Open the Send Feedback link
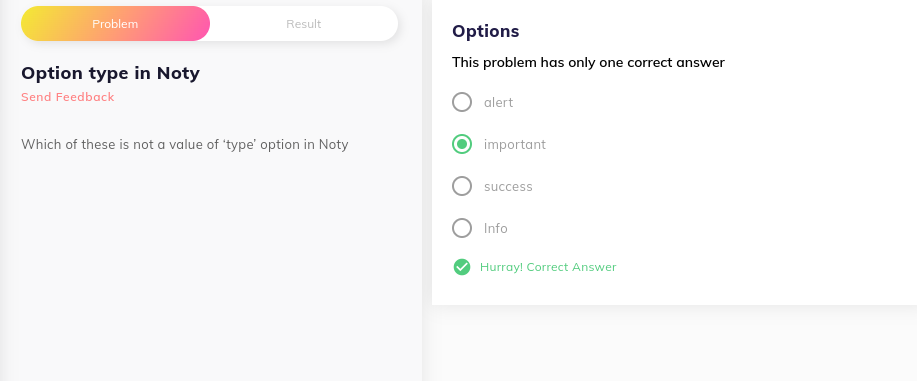 click(x=68, y=97)
